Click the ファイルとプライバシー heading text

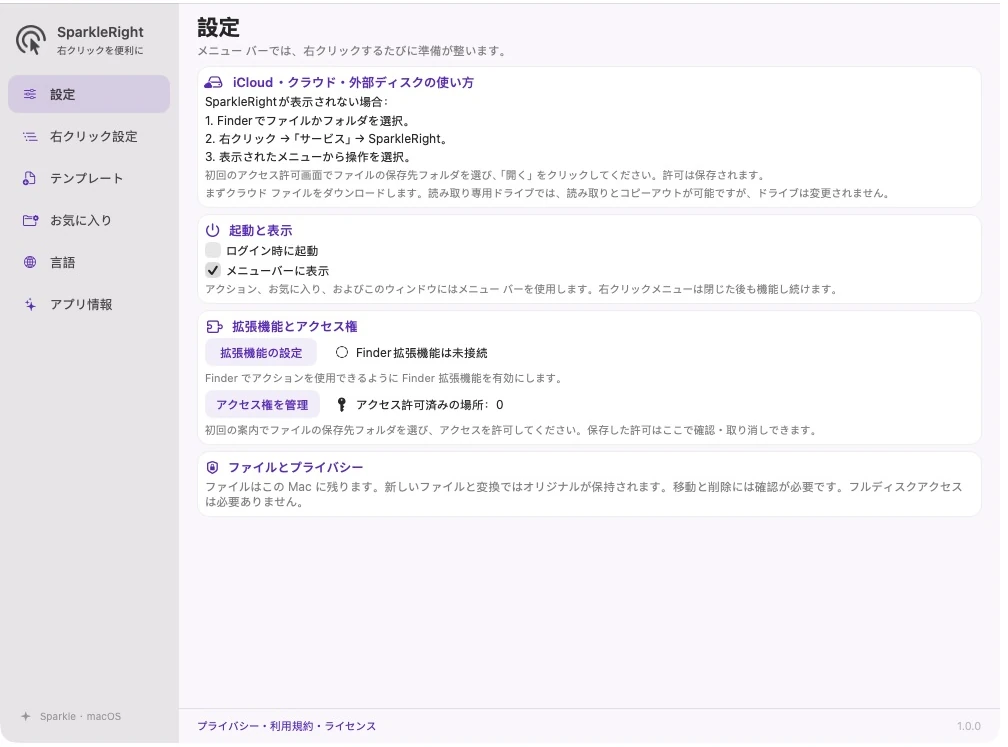[x=296, y=467]
